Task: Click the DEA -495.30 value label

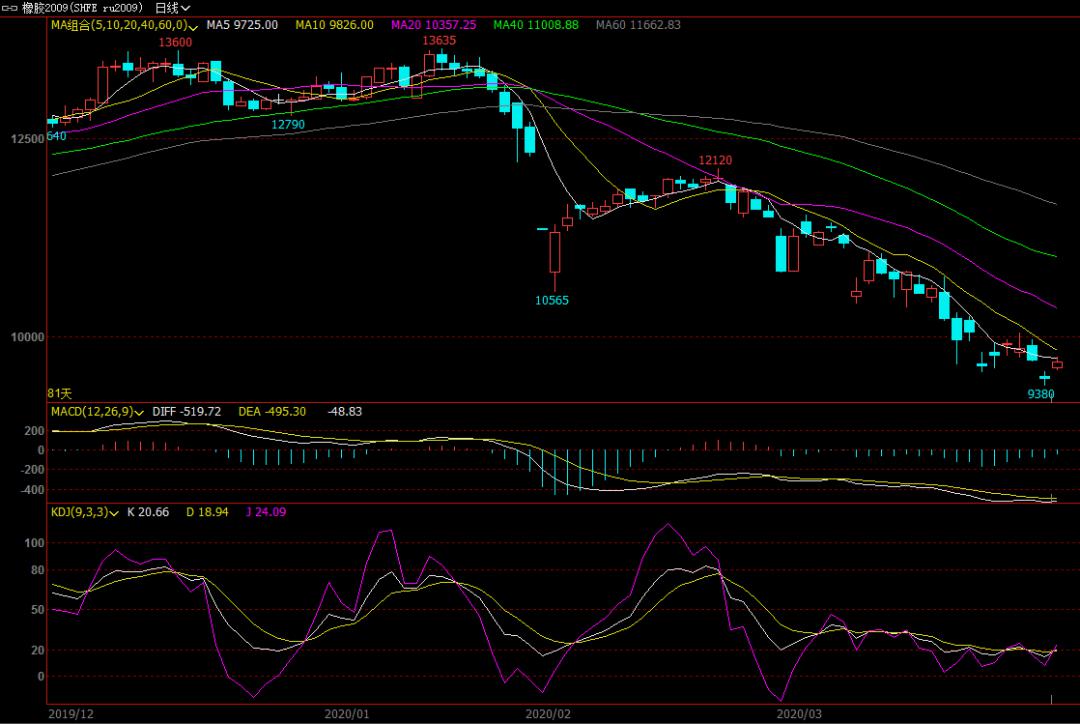Action: pyautogui.click(x=272, y=412)
